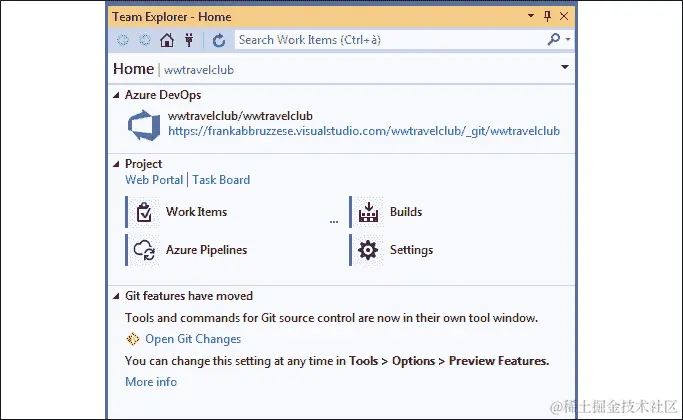
Task: Close the Team Explorer panel
Action: [x=564, y=16]
